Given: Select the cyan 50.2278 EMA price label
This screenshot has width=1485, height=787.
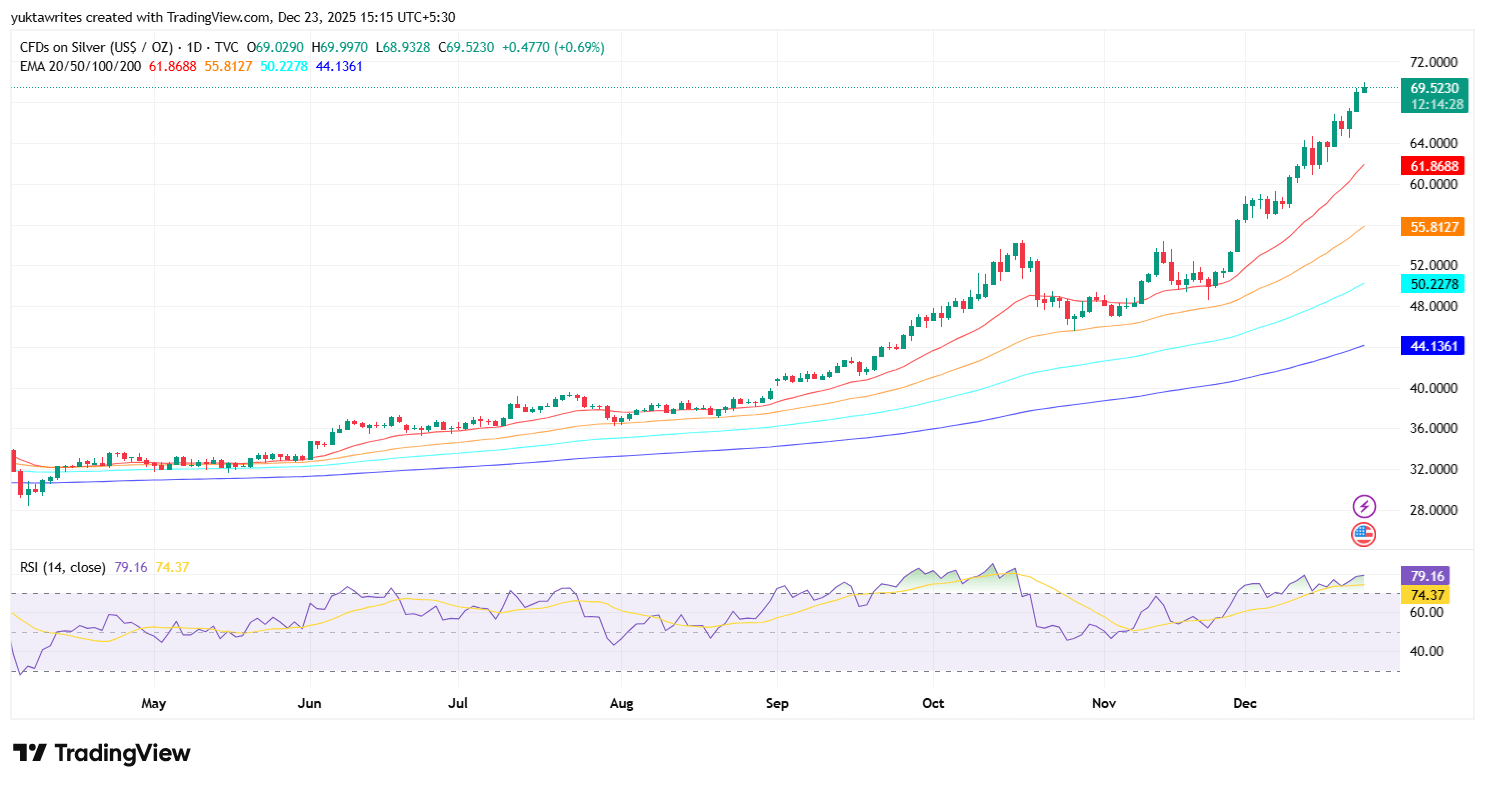Looking at the screenshot, I should click(1433, 284).
